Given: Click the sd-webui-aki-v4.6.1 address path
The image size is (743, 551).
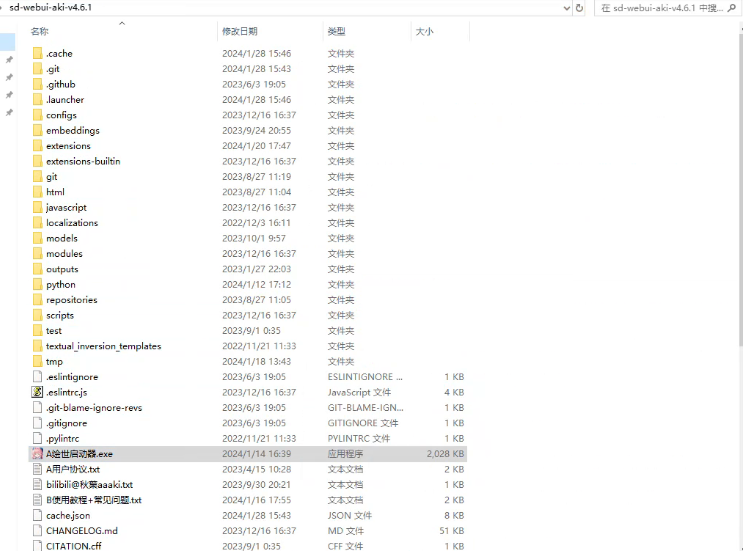Looking at the screenshot, I should [50, 8].
